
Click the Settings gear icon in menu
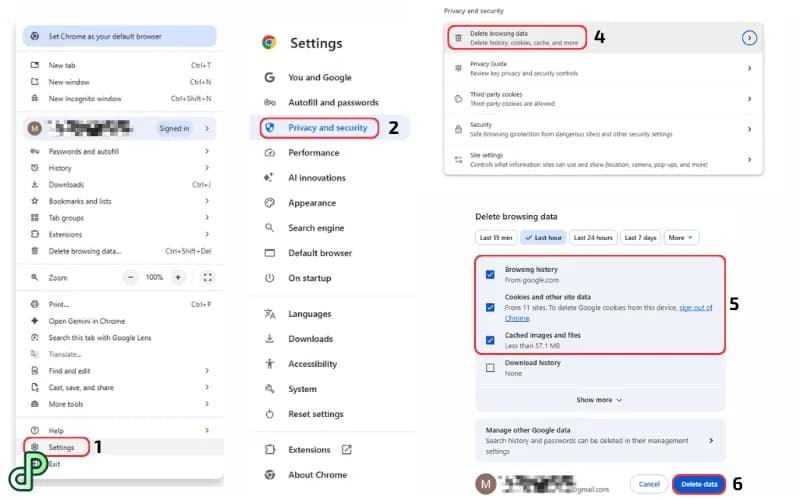pyautogui.click(x=35, y=447)
